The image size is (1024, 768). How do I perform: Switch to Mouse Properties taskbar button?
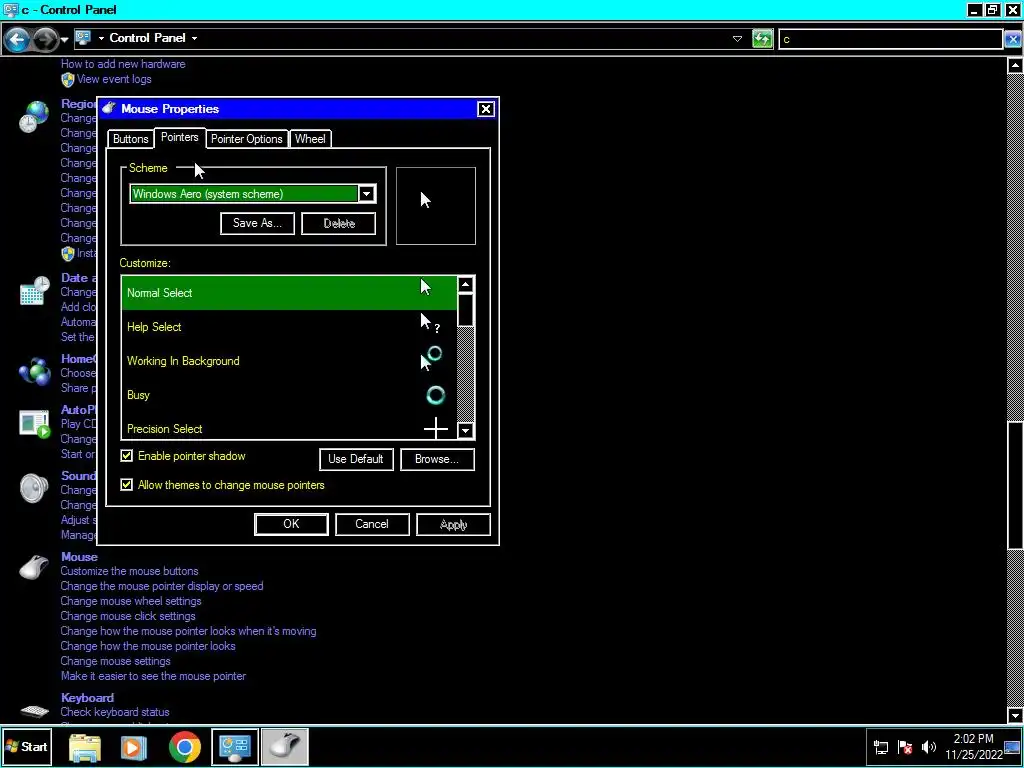(x=285, y=747)
